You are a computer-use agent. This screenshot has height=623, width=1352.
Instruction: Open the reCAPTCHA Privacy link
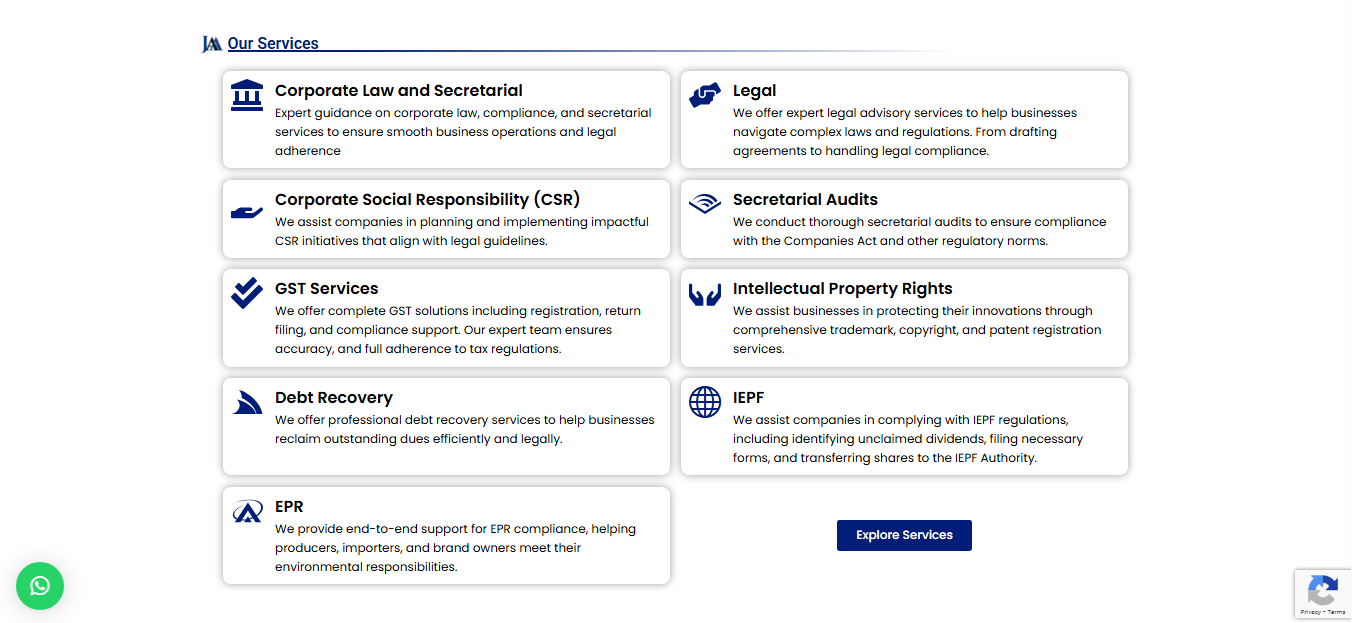point(1310,612)
